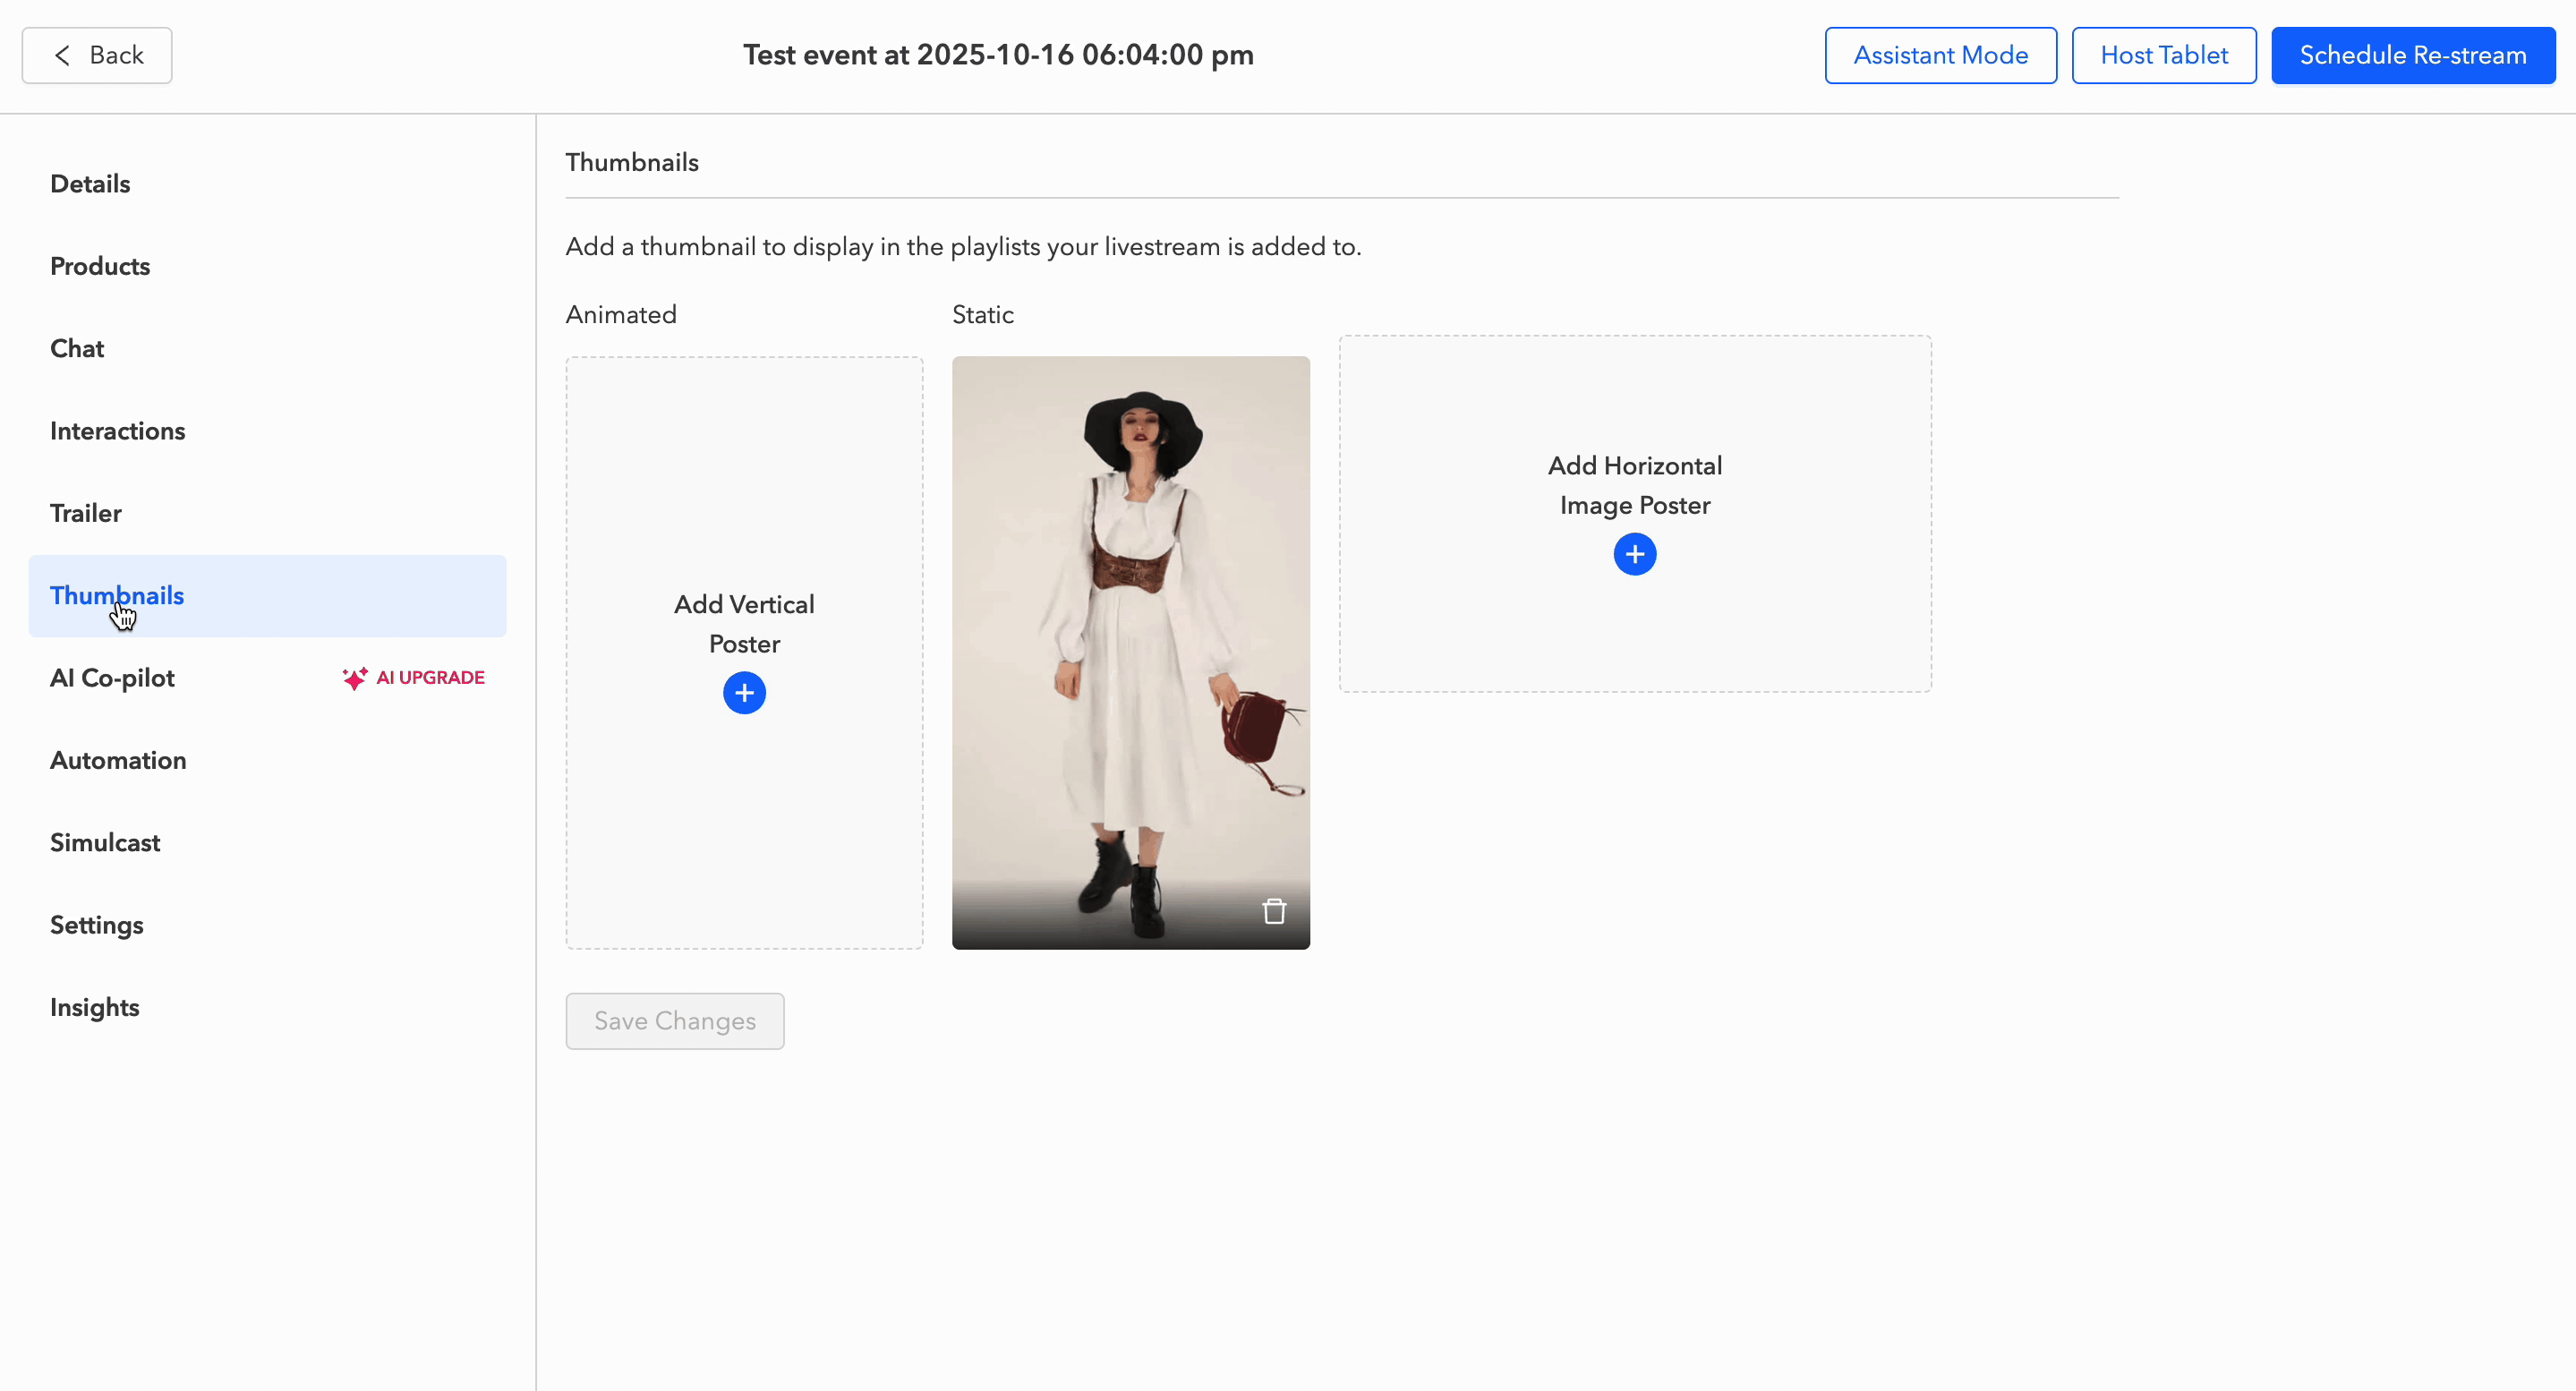This screenshot has width=2576, height=1391.
Task: Open the AI Co-pilot section
Action: [x=112, y=678]
